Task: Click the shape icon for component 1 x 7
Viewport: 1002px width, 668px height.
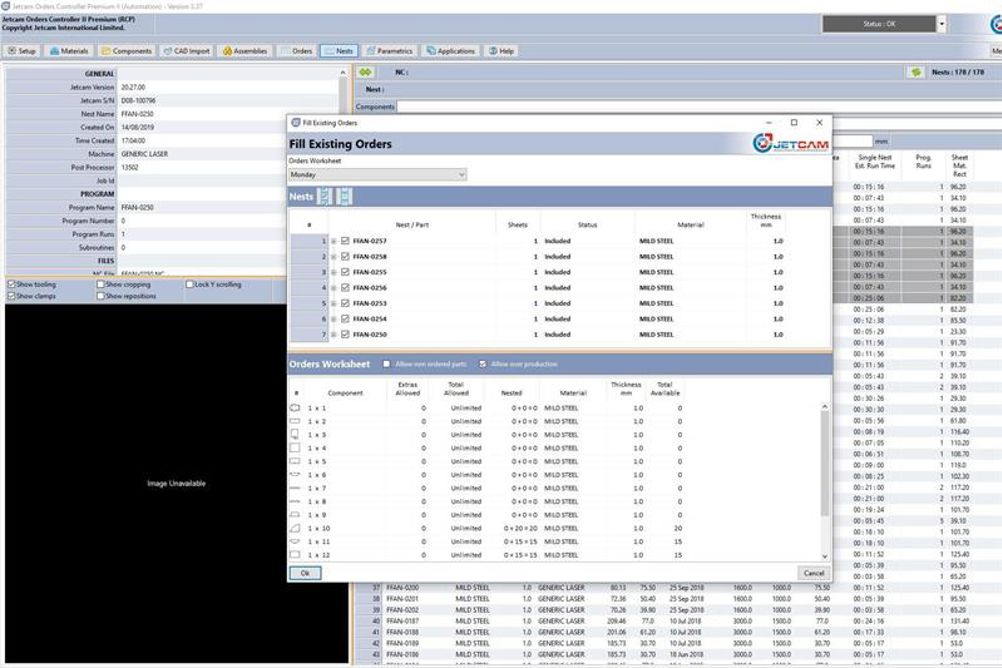Action: (x=295, y=488)
